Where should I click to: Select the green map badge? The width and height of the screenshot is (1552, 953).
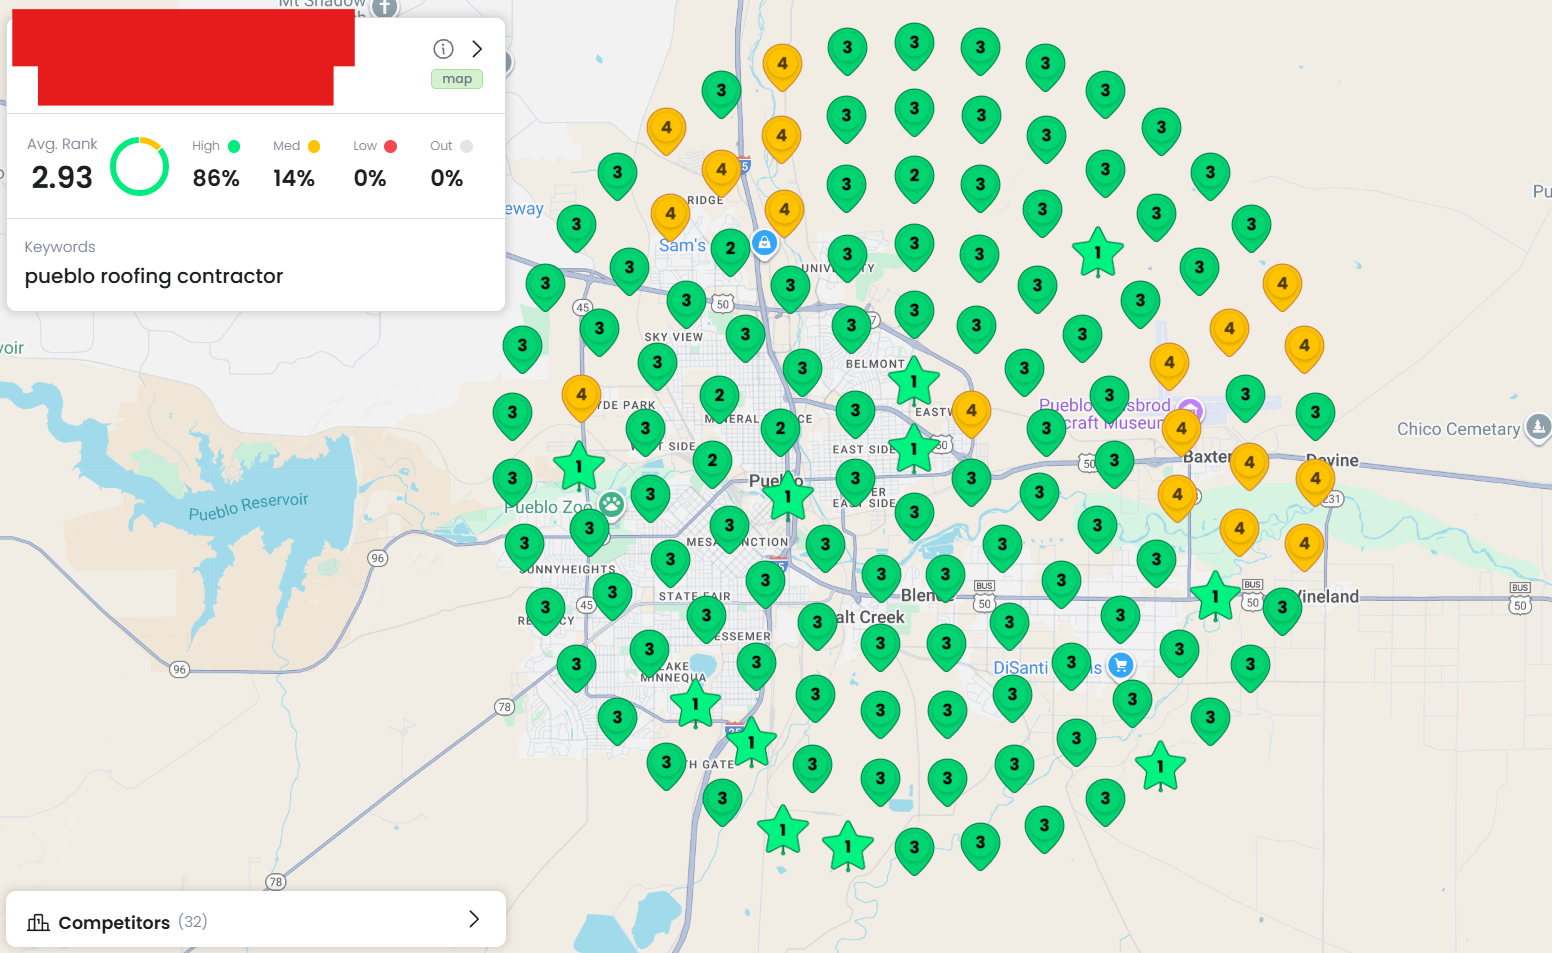click(457, 79)
